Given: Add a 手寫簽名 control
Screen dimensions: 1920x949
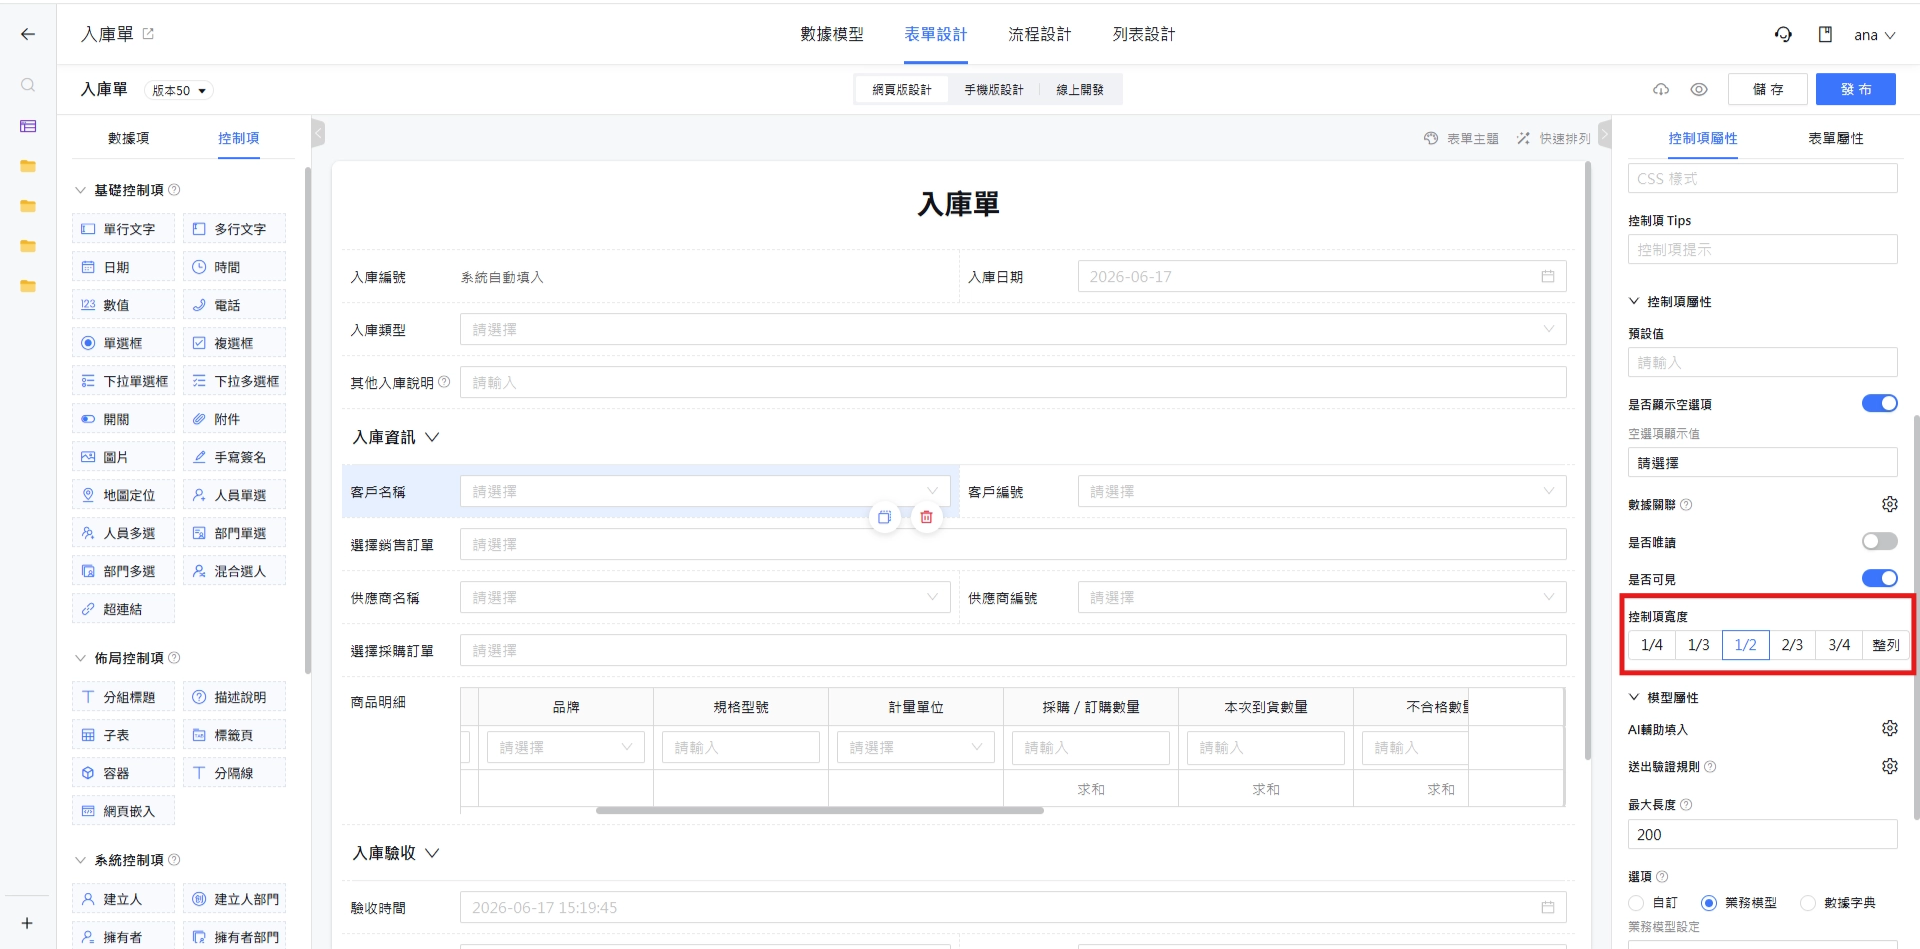Looking at the screenshot, I should click(x=234, y=457).
